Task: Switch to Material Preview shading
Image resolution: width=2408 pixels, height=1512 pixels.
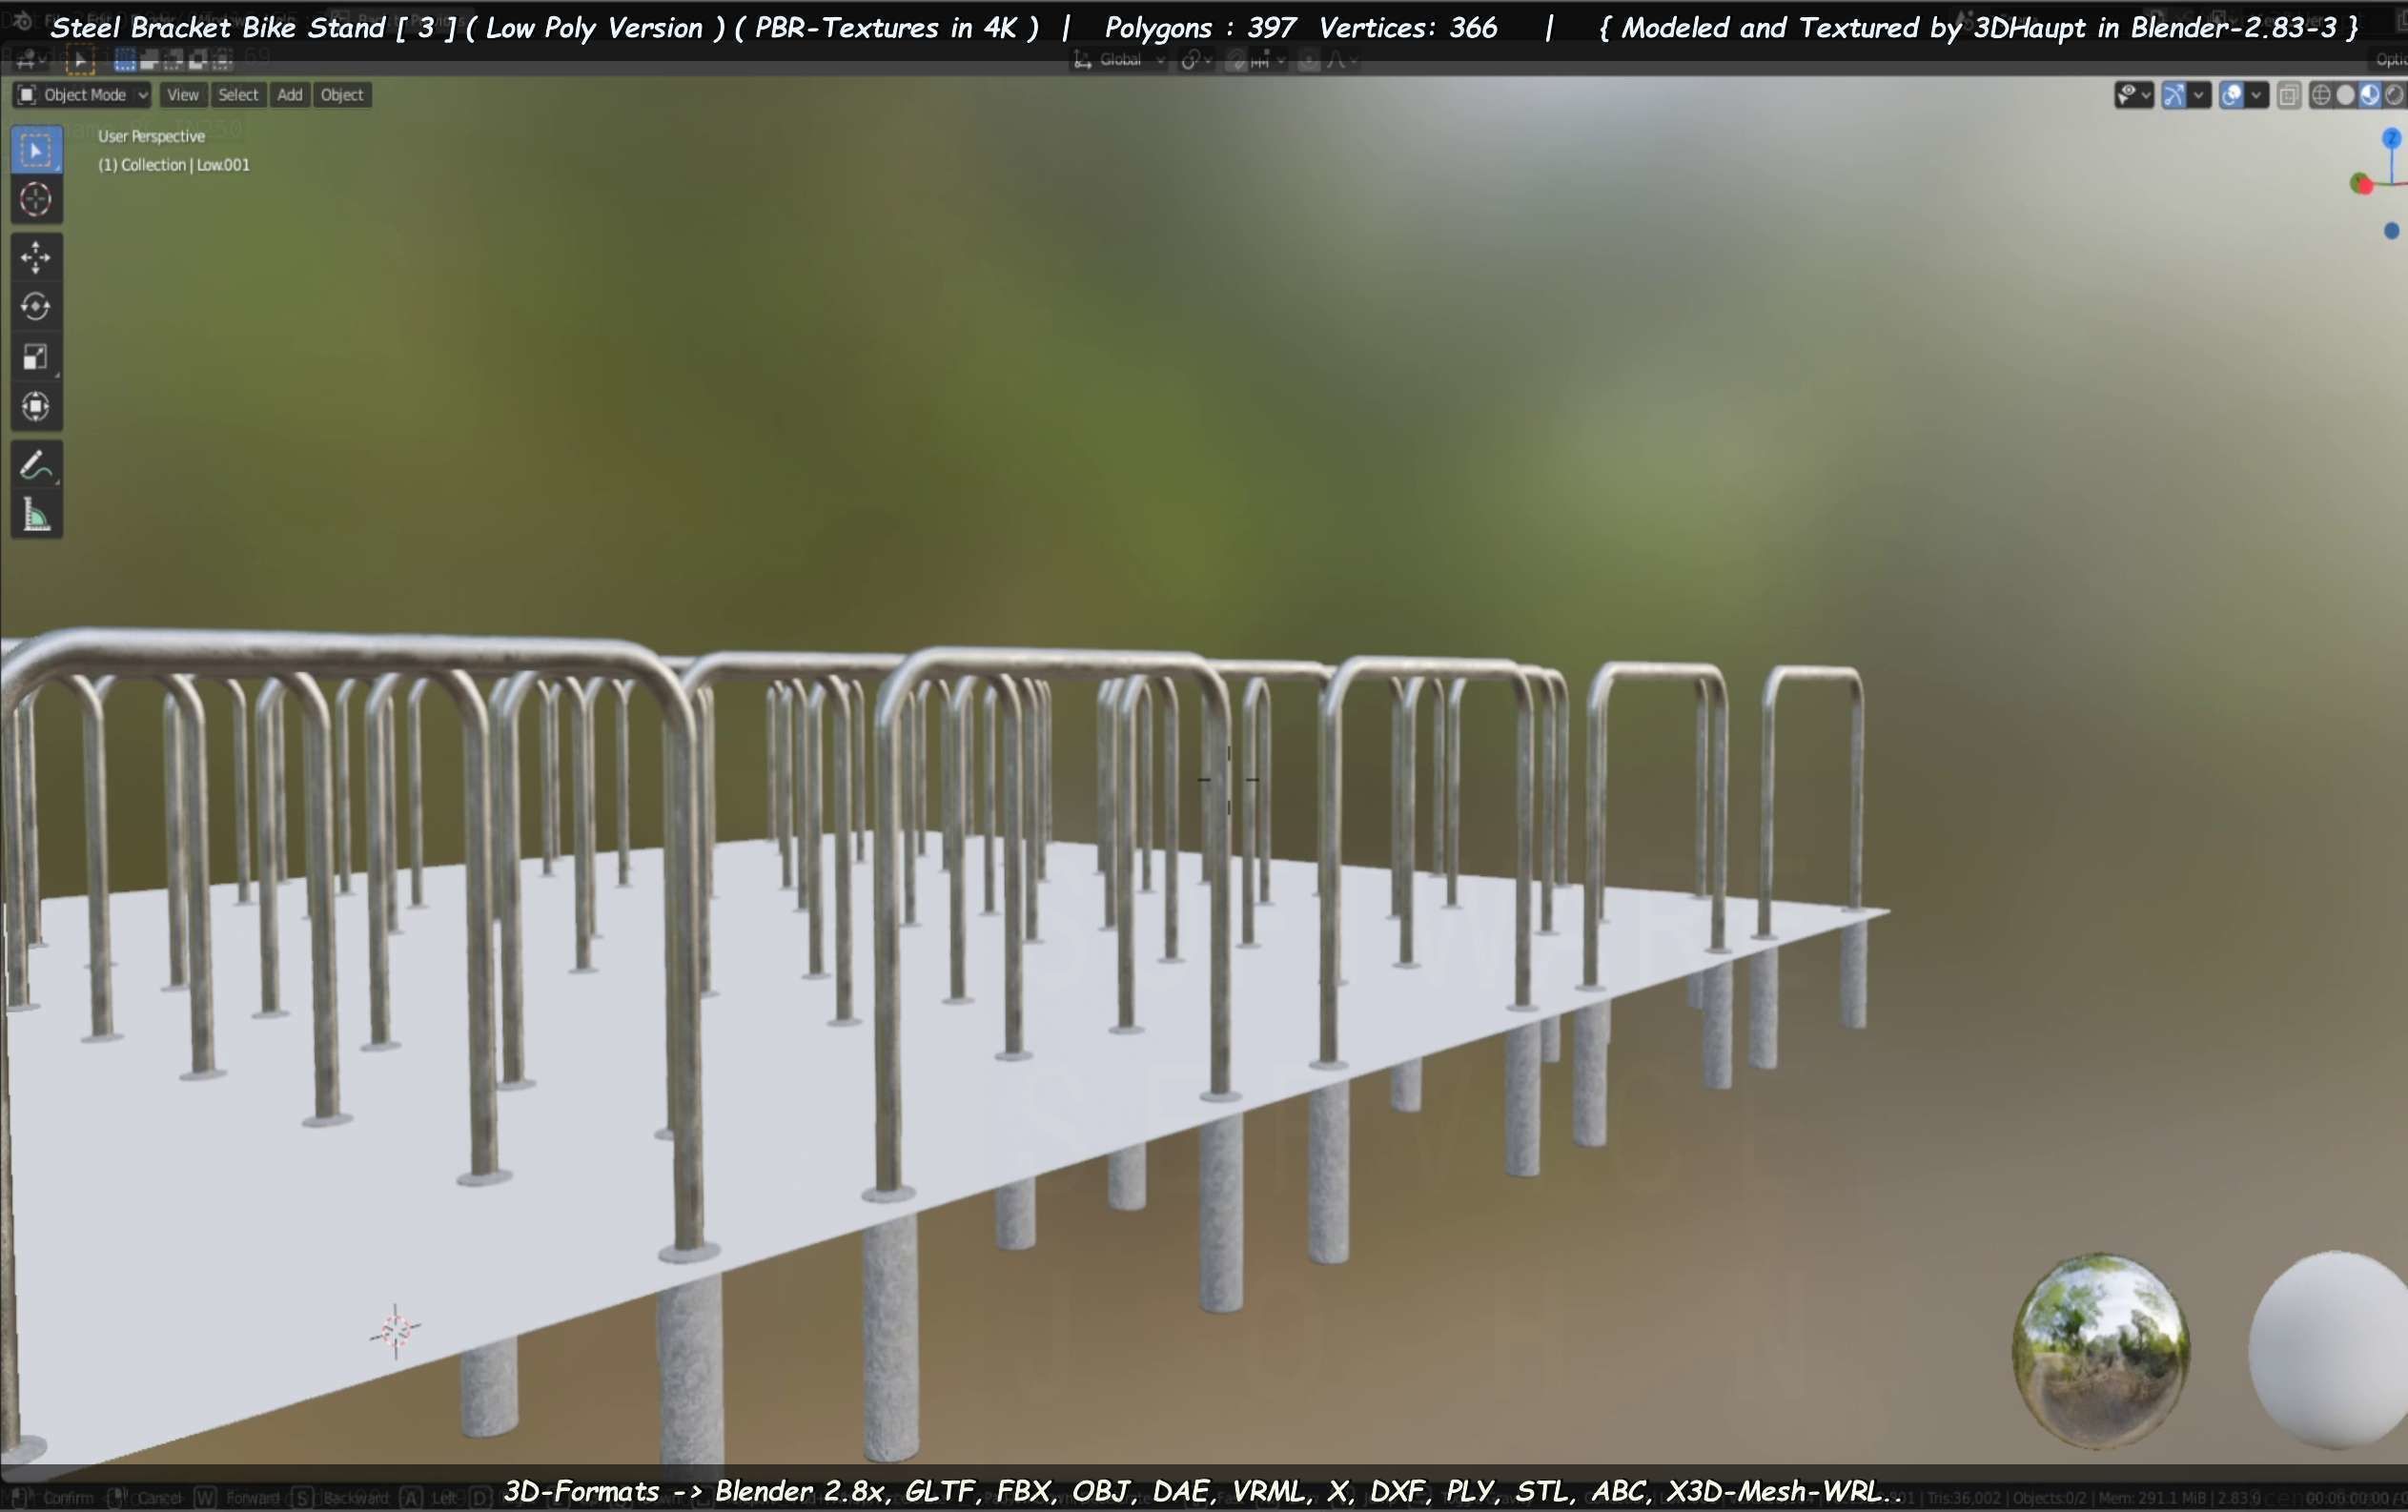Action: (x=2369, y=95)
